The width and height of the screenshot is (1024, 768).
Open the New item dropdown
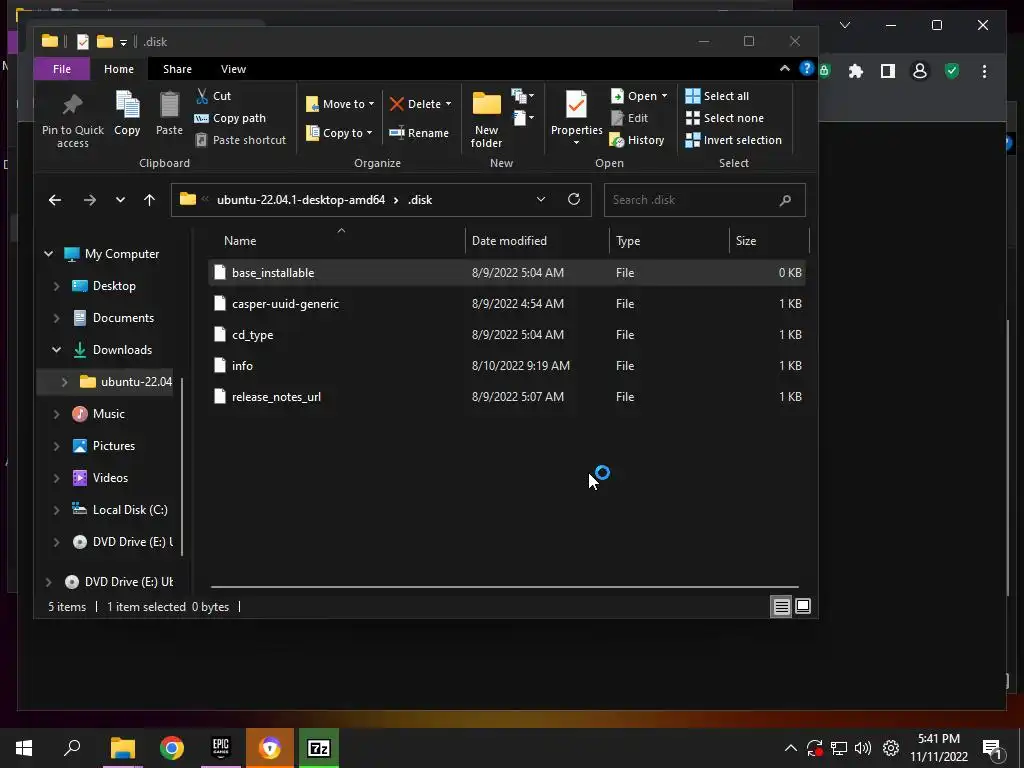point(523,97)
